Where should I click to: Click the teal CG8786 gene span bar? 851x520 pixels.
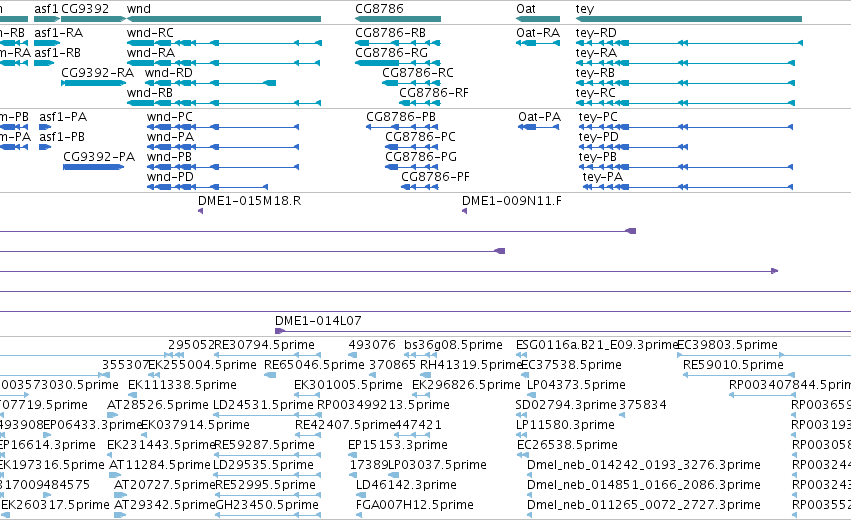[x=398, y=19]
